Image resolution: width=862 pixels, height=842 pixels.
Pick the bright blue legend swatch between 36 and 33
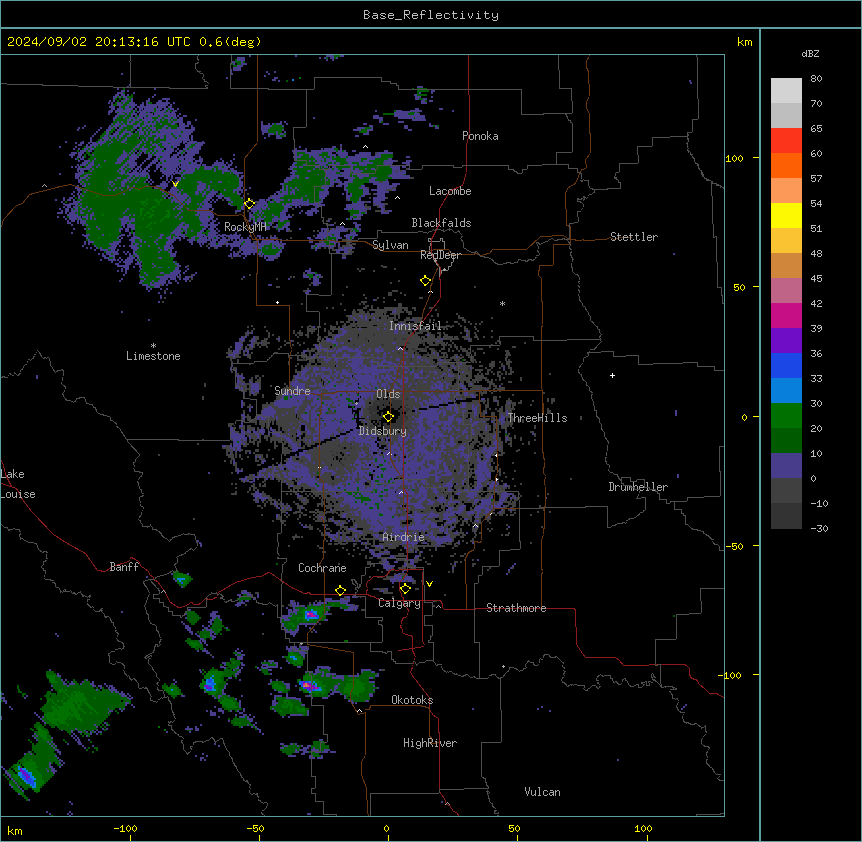pyautogui.click(x=786, y=365)
